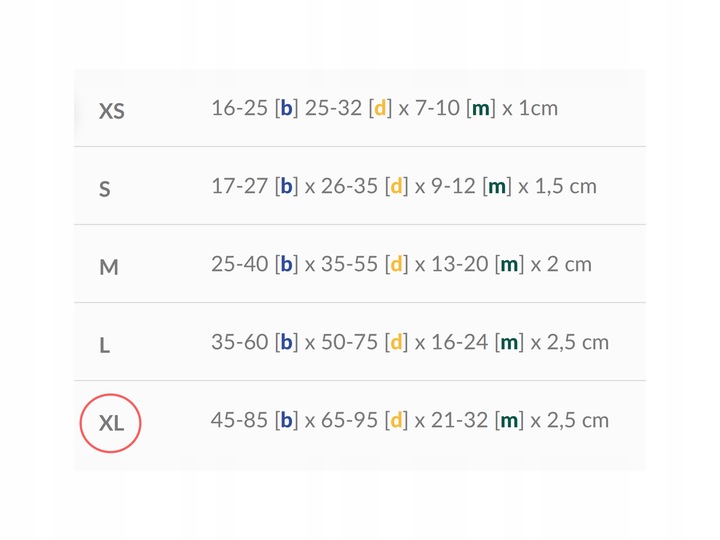Click the yellow d marker in M row

(397, 264)
